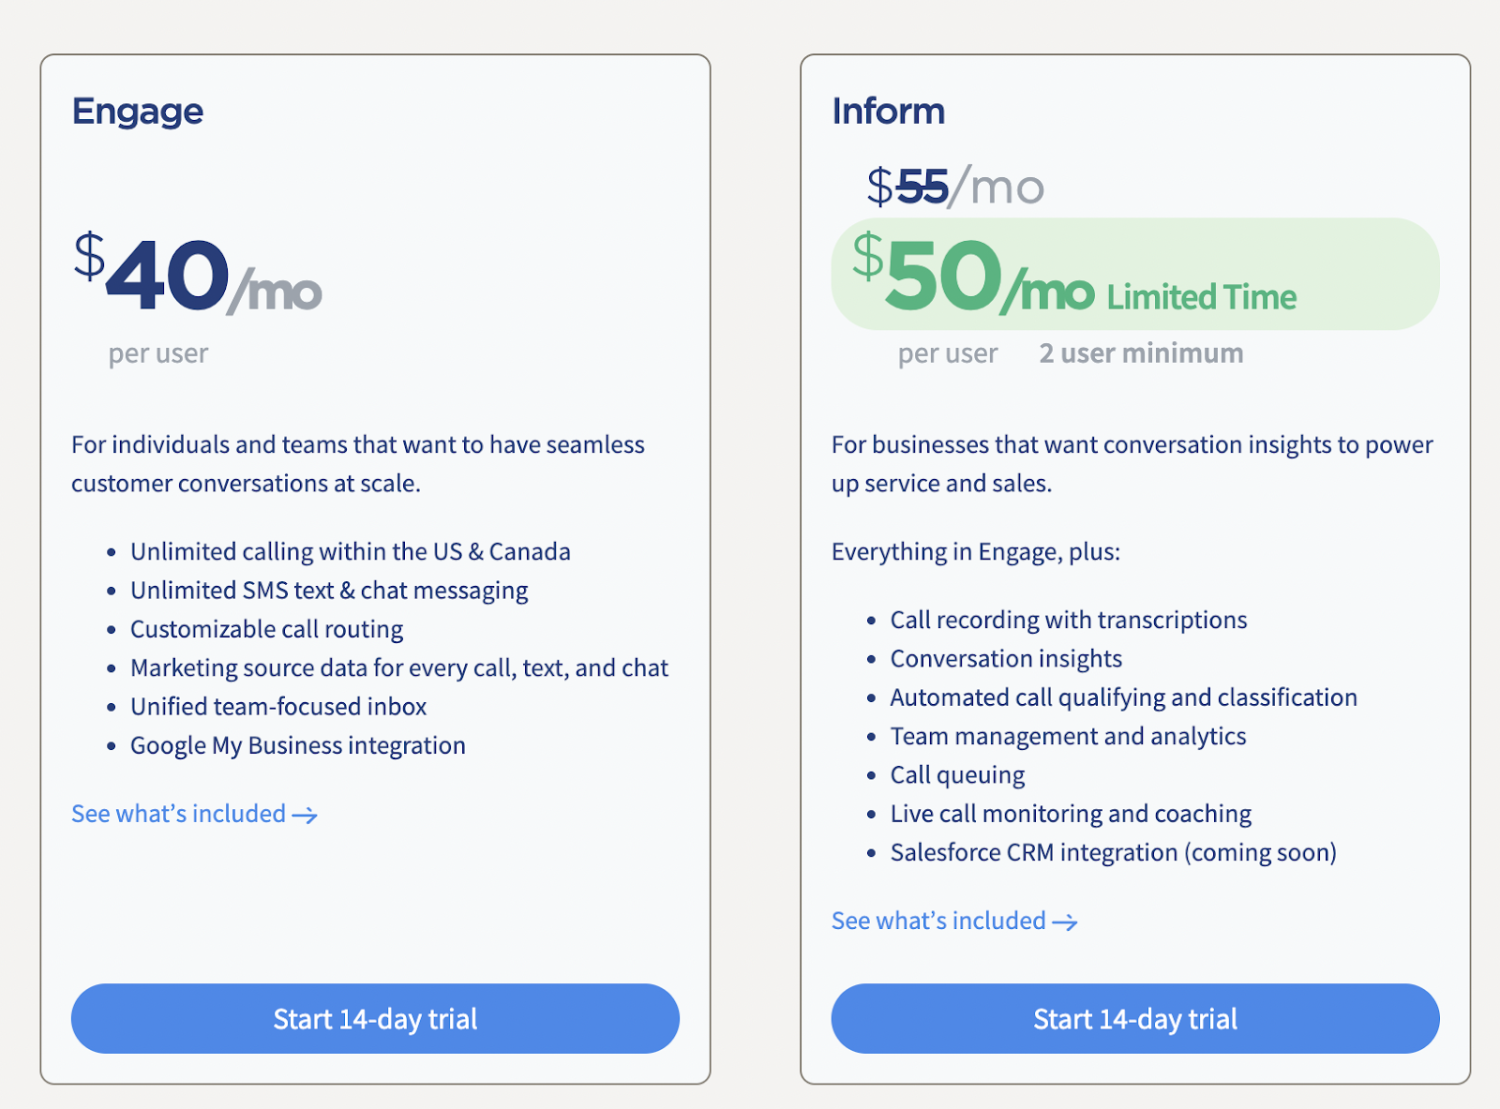Screen dimensions: 1500x1109
Task: Start the Engage plan 14-day trial
Action: pyautogui.click(x=375, y=1018)
